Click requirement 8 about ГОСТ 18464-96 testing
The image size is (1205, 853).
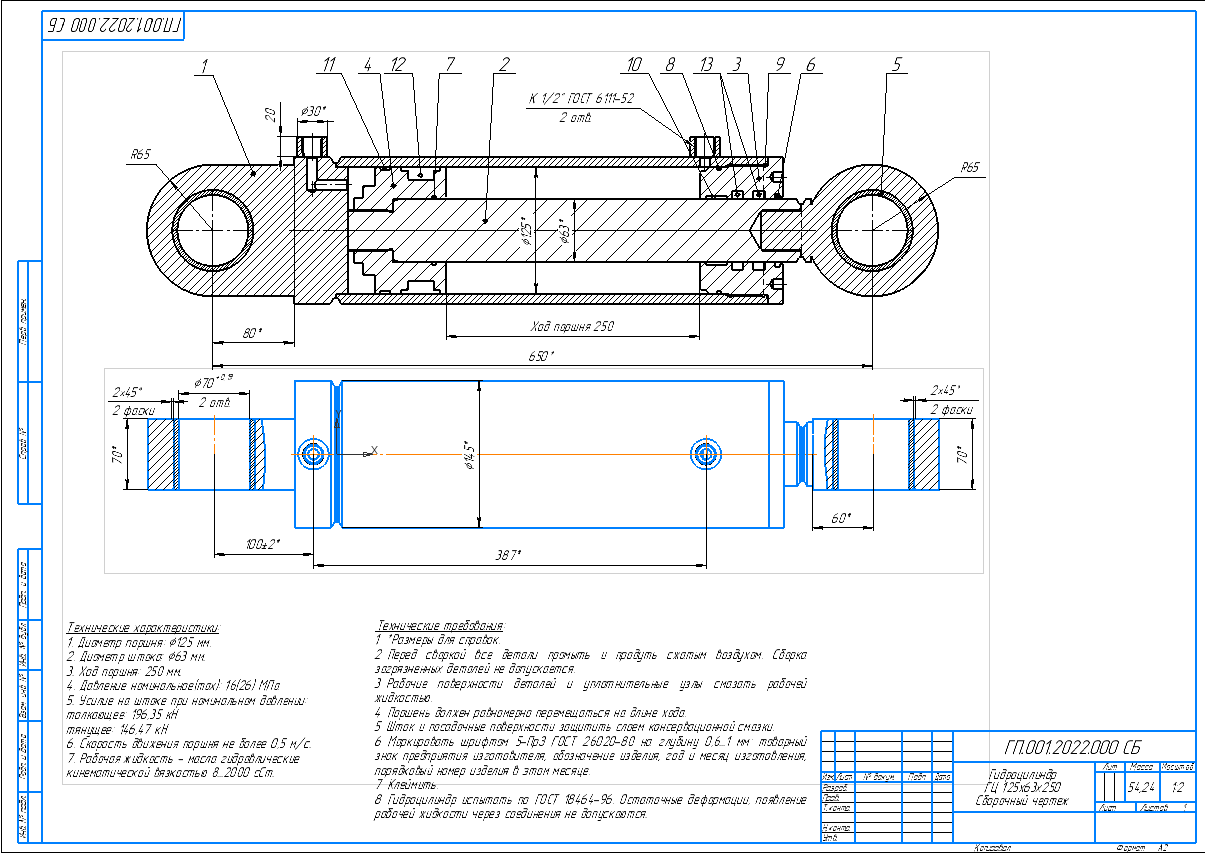click(x=590, y=807)
